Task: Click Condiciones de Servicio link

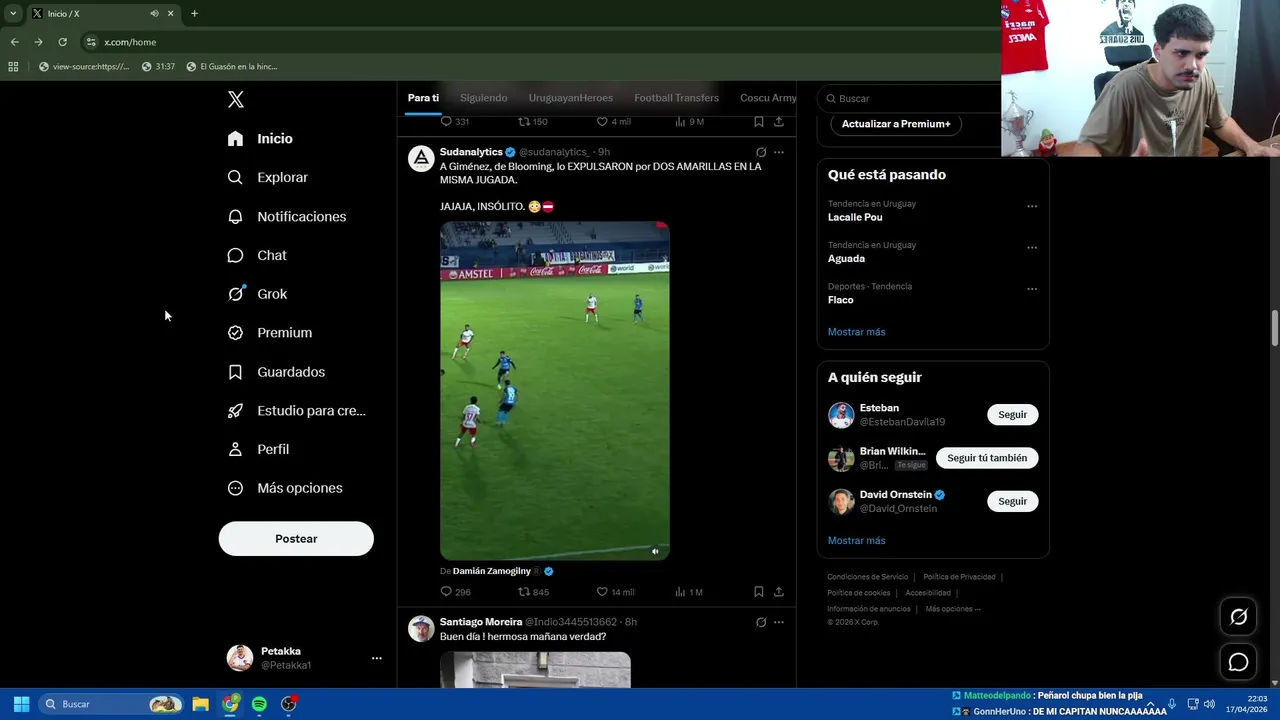Action: (x=867, y=577)
